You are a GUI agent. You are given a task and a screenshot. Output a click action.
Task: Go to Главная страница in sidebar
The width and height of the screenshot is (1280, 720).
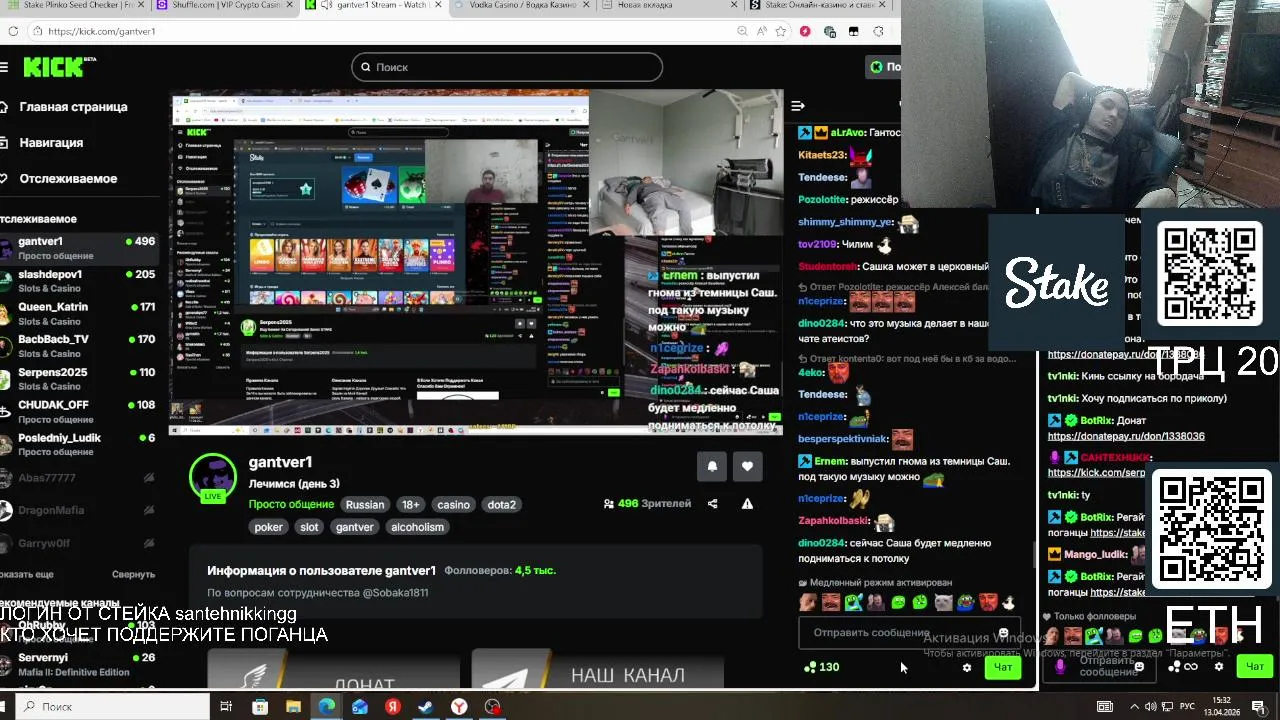(65, 107)
